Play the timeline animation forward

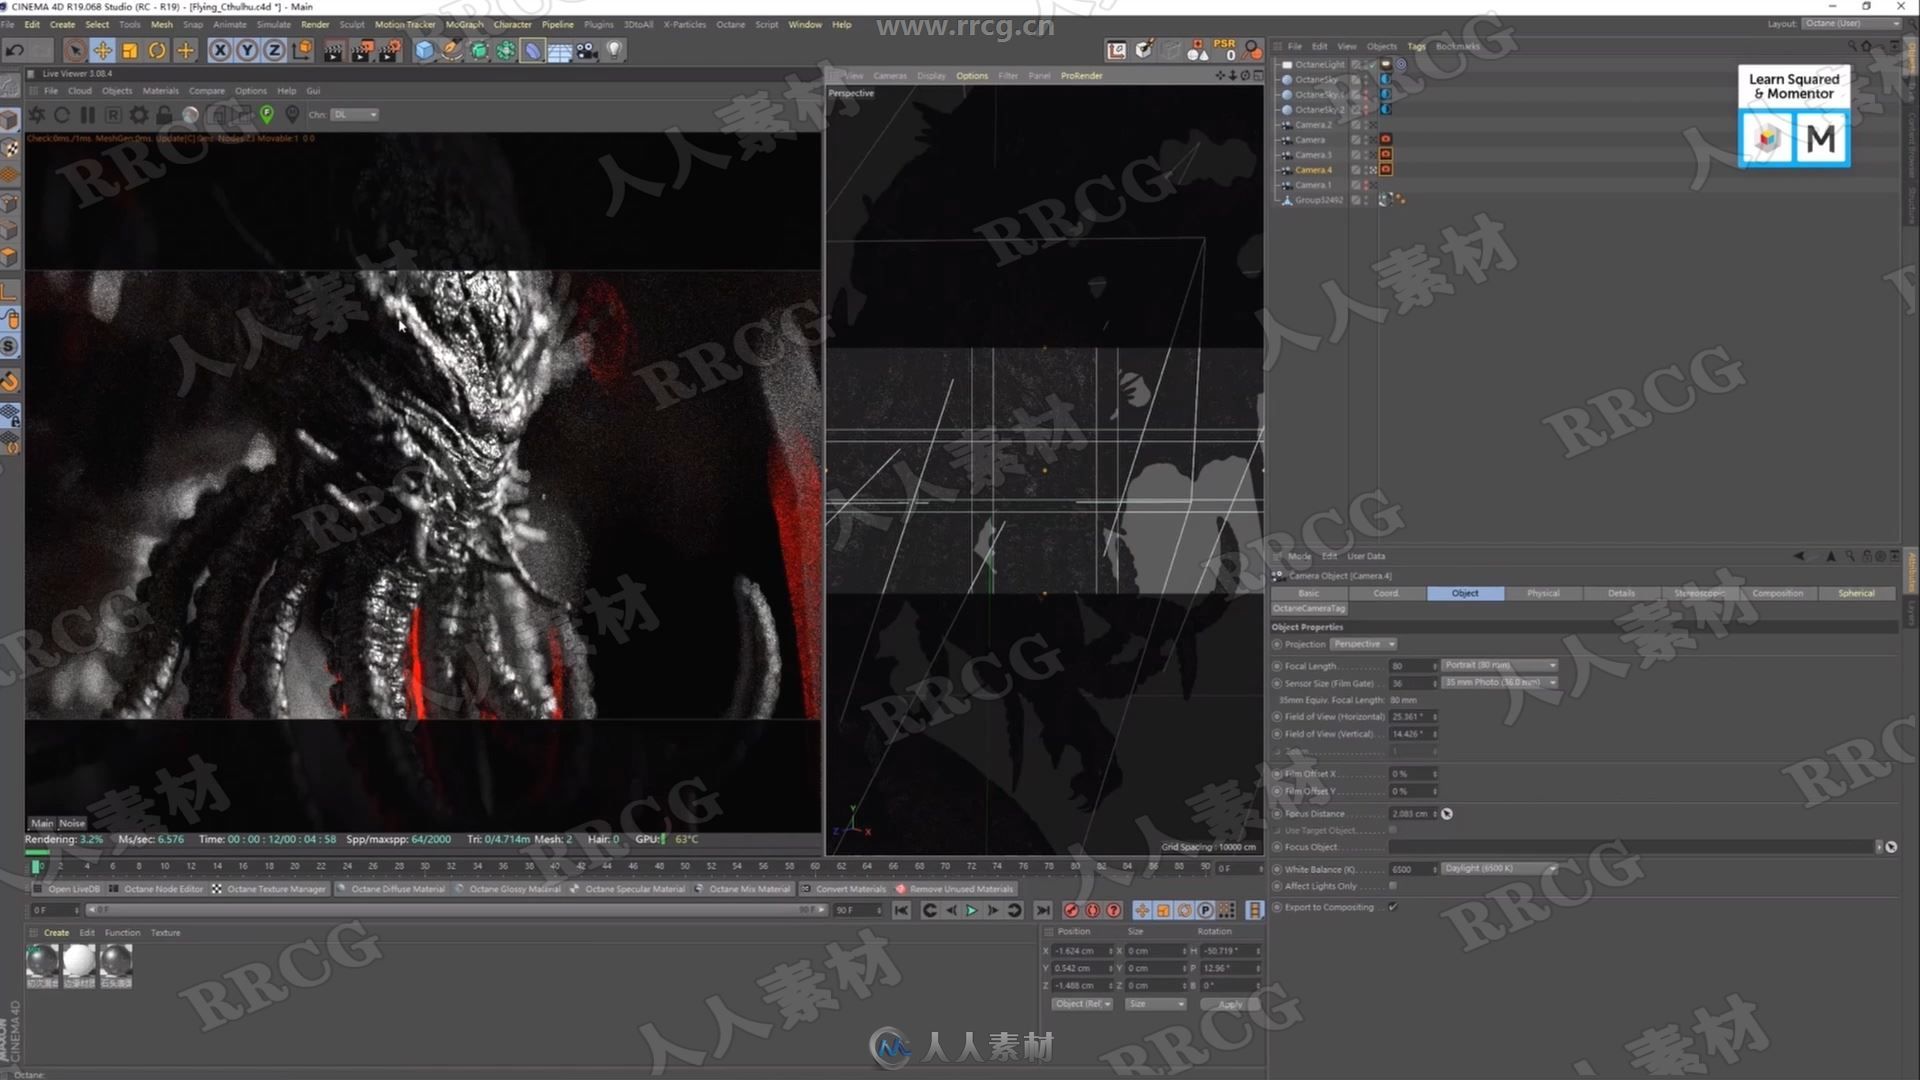click(x=971, y=910)
